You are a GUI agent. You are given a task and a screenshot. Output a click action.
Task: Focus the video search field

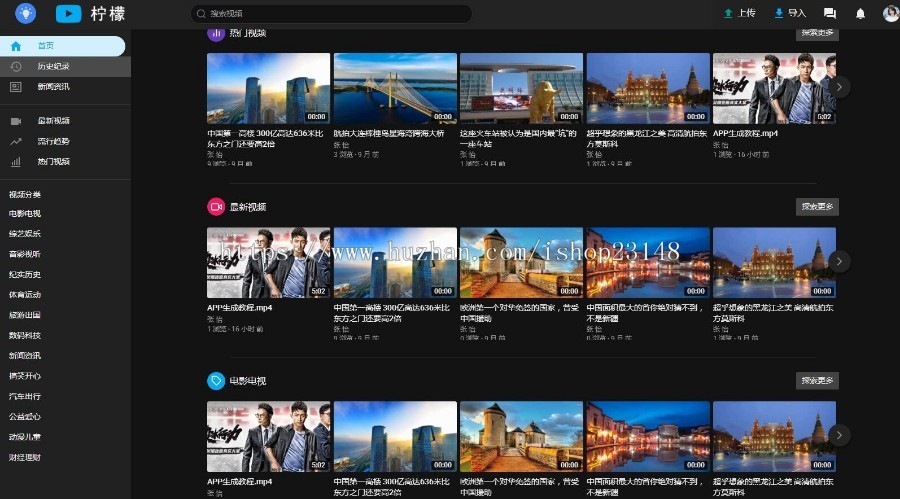coord(331,13)
